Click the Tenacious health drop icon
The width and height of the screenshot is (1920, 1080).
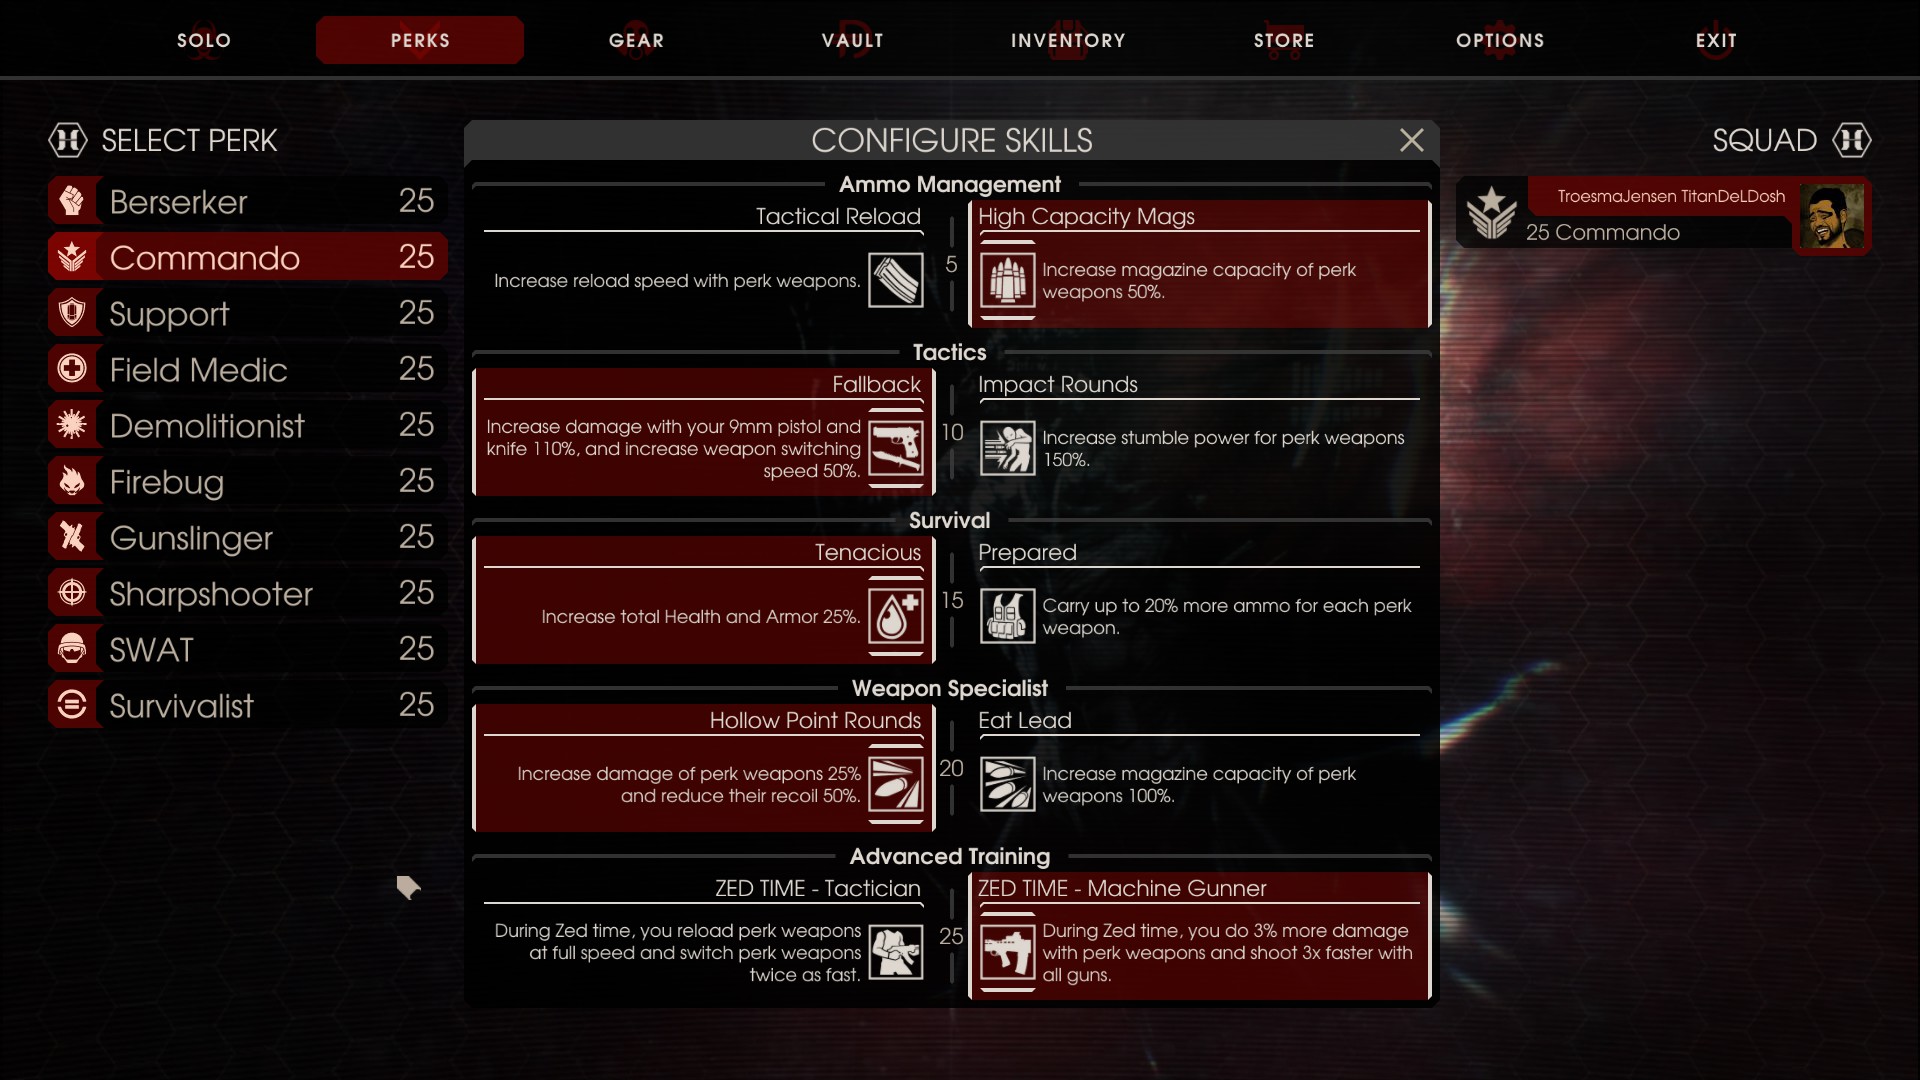895,616
